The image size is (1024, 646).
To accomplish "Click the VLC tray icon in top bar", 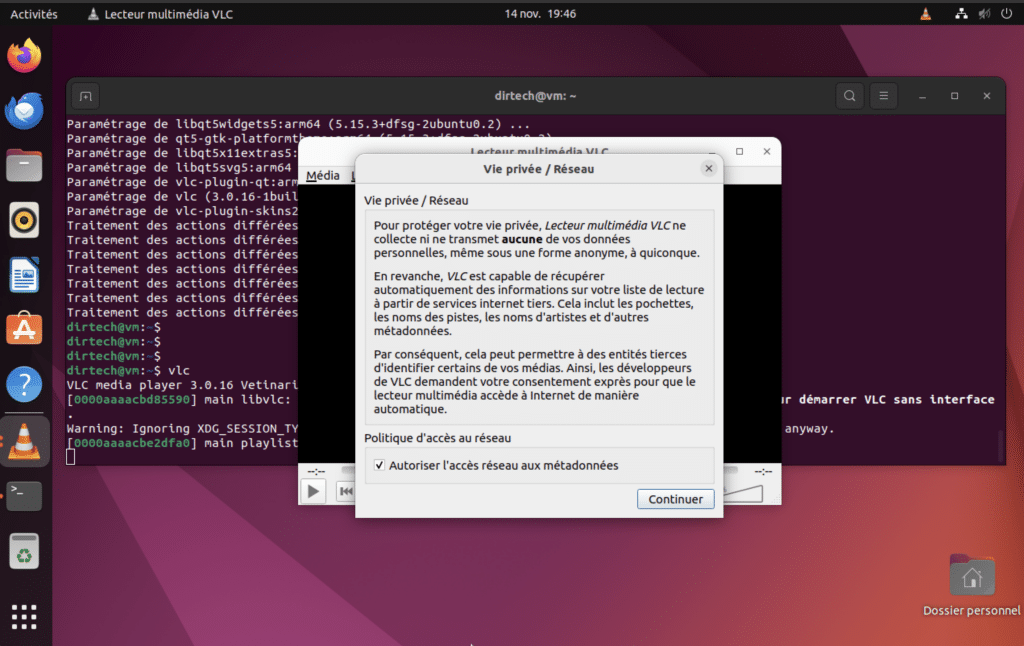I will coord(925,14).
